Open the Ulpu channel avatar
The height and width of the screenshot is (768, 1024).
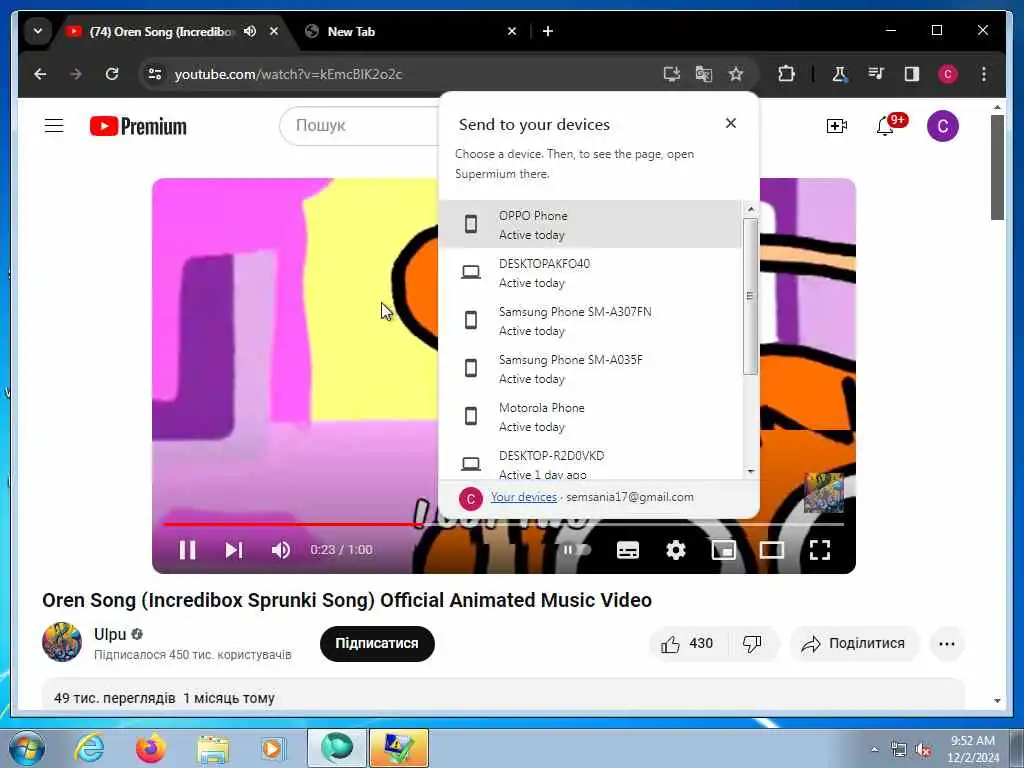point(62,642)
